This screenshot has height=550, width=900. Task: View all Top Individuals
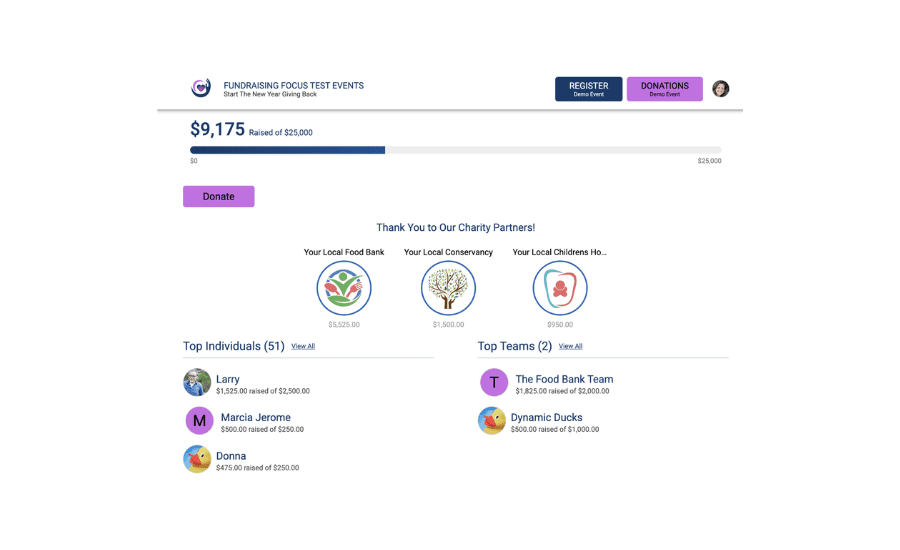[x=303, y=346]
